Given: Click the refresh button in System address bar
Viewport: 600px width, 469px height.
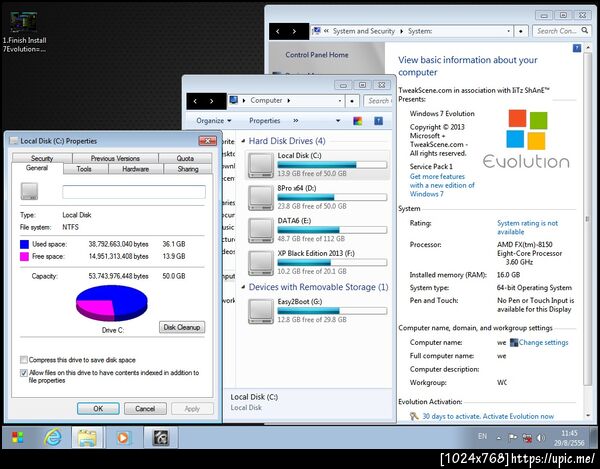Looking at the screenshot, I should [521, 31].
